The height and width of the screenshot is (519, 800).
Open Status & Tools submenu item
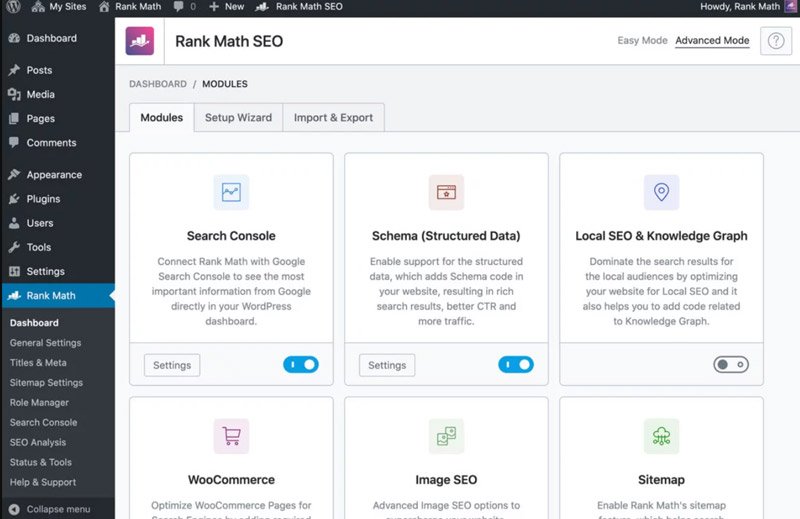pos(40,462)
